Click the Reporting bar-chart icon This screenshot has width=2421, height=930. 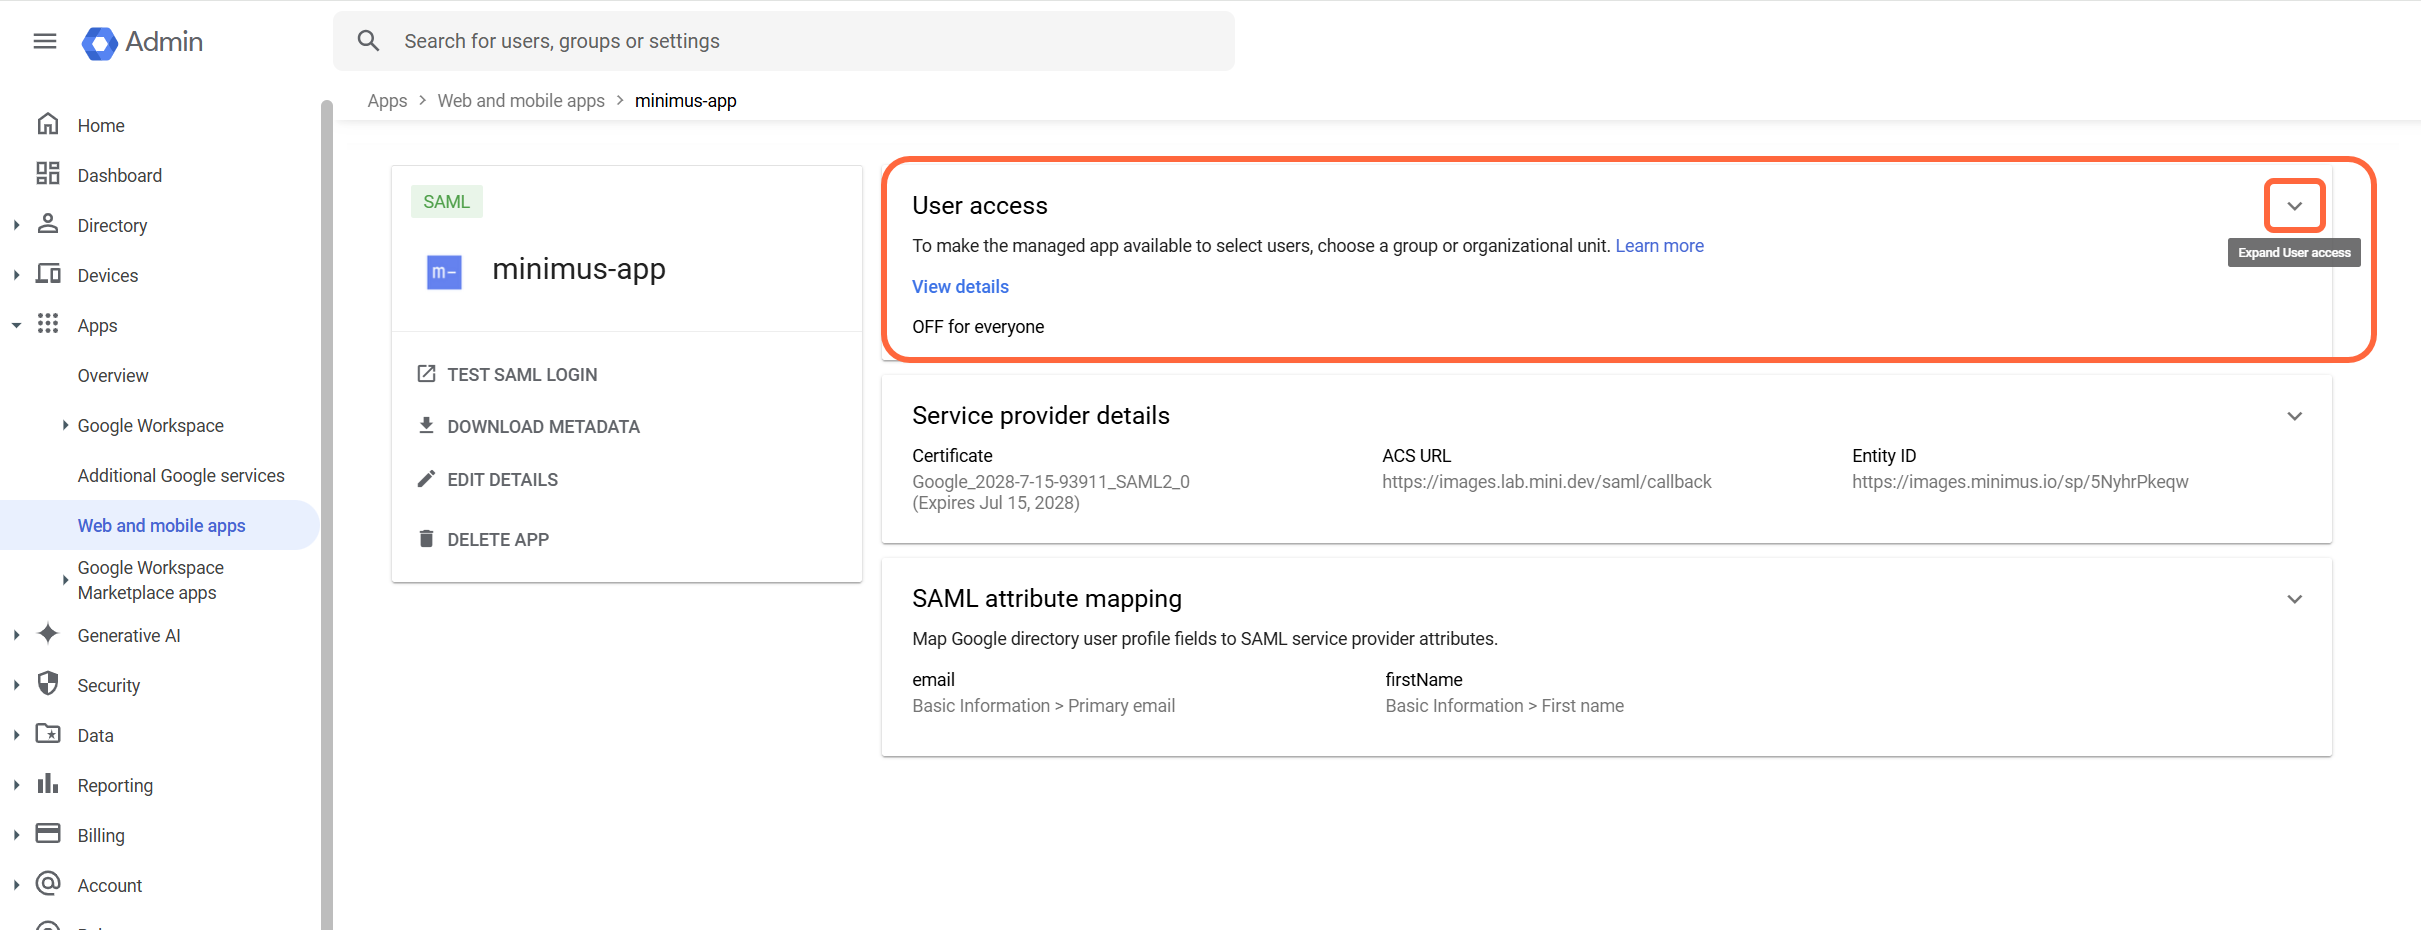[x=48, y=784]
